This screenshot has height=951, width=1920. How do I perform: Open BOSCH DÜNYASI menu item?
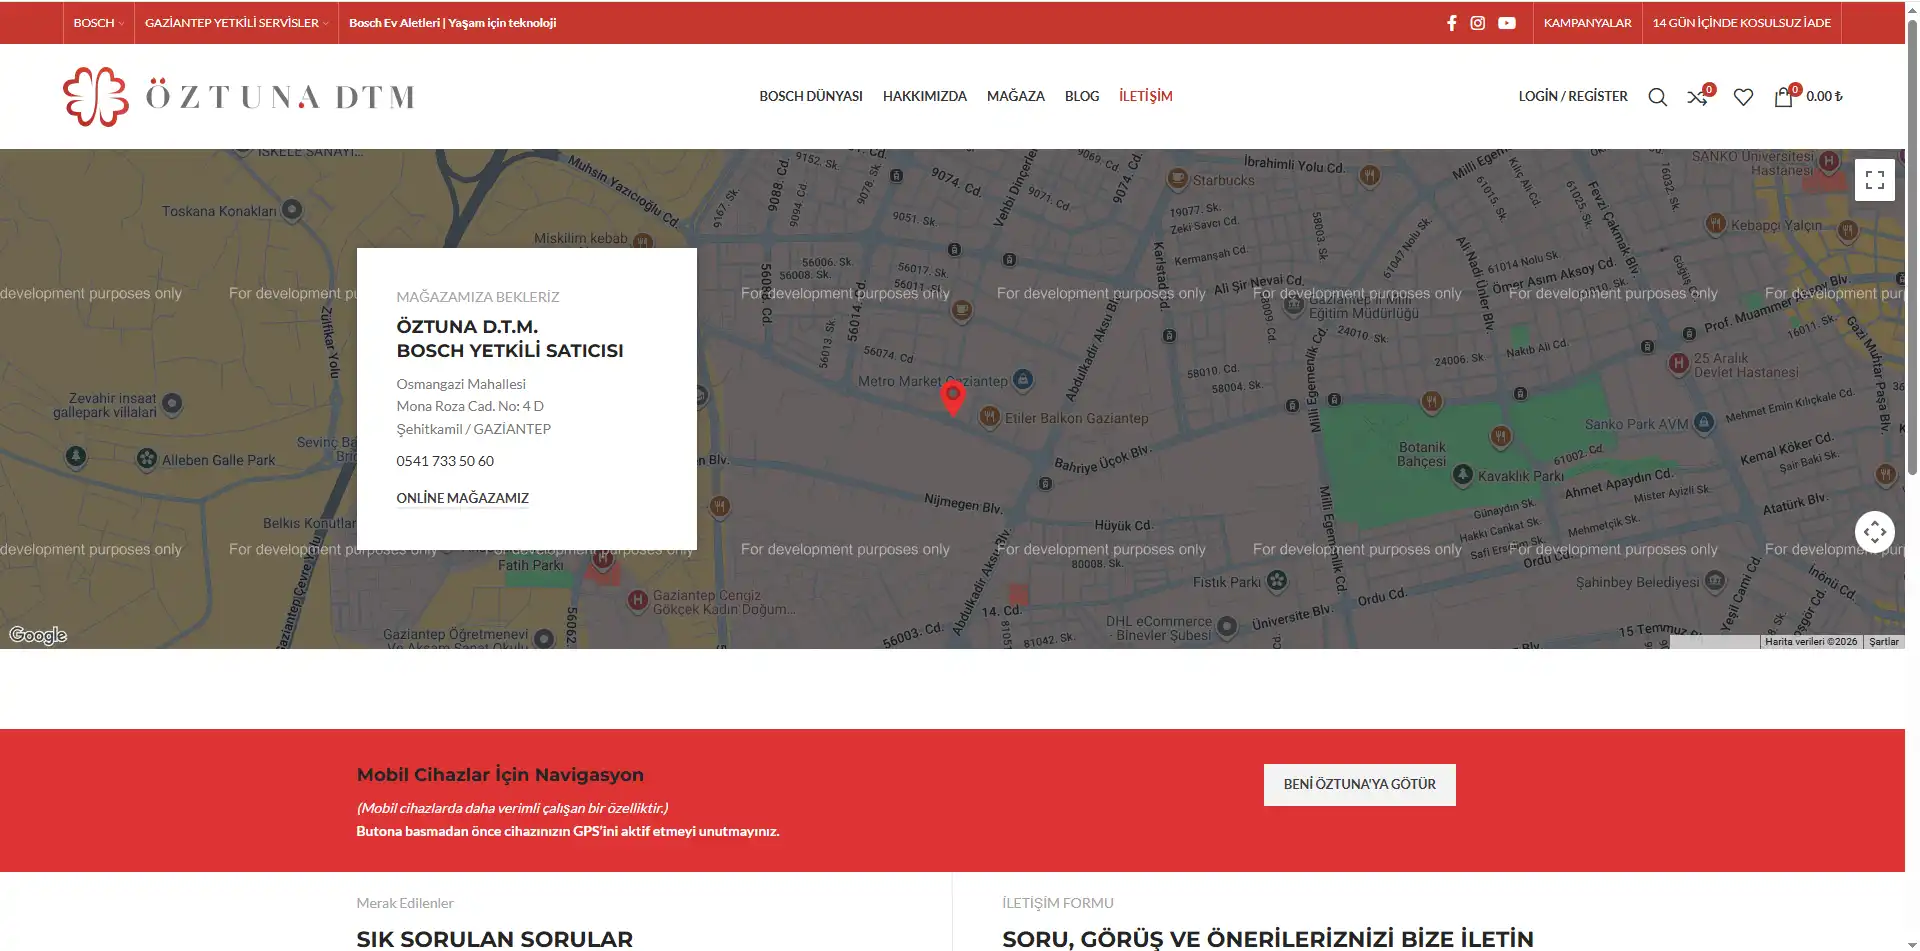pos(811,96)
